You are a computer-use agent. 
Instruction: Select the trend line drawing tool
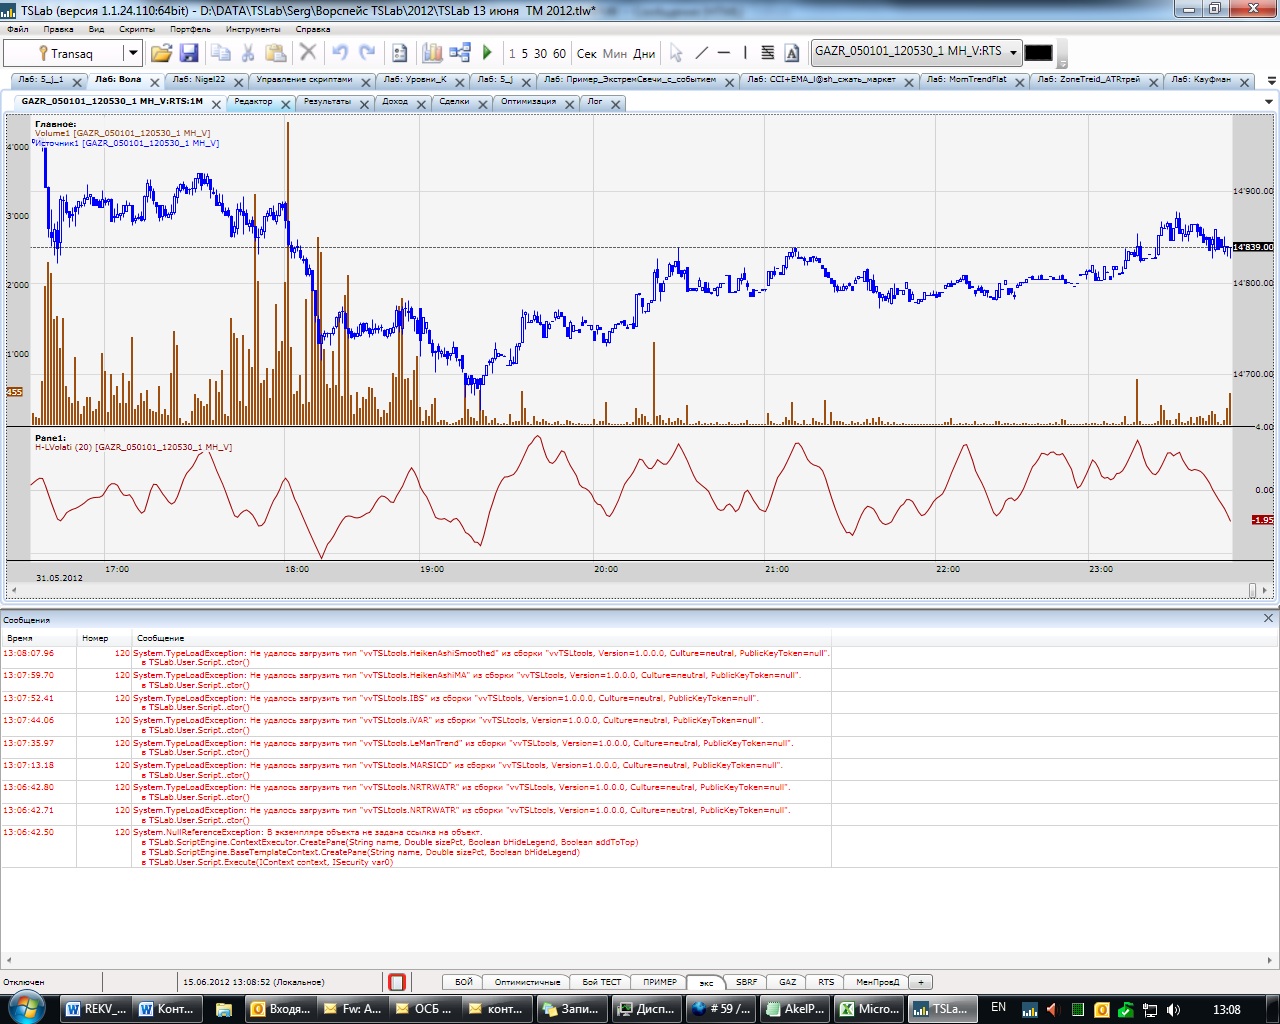tap(701, 53)
